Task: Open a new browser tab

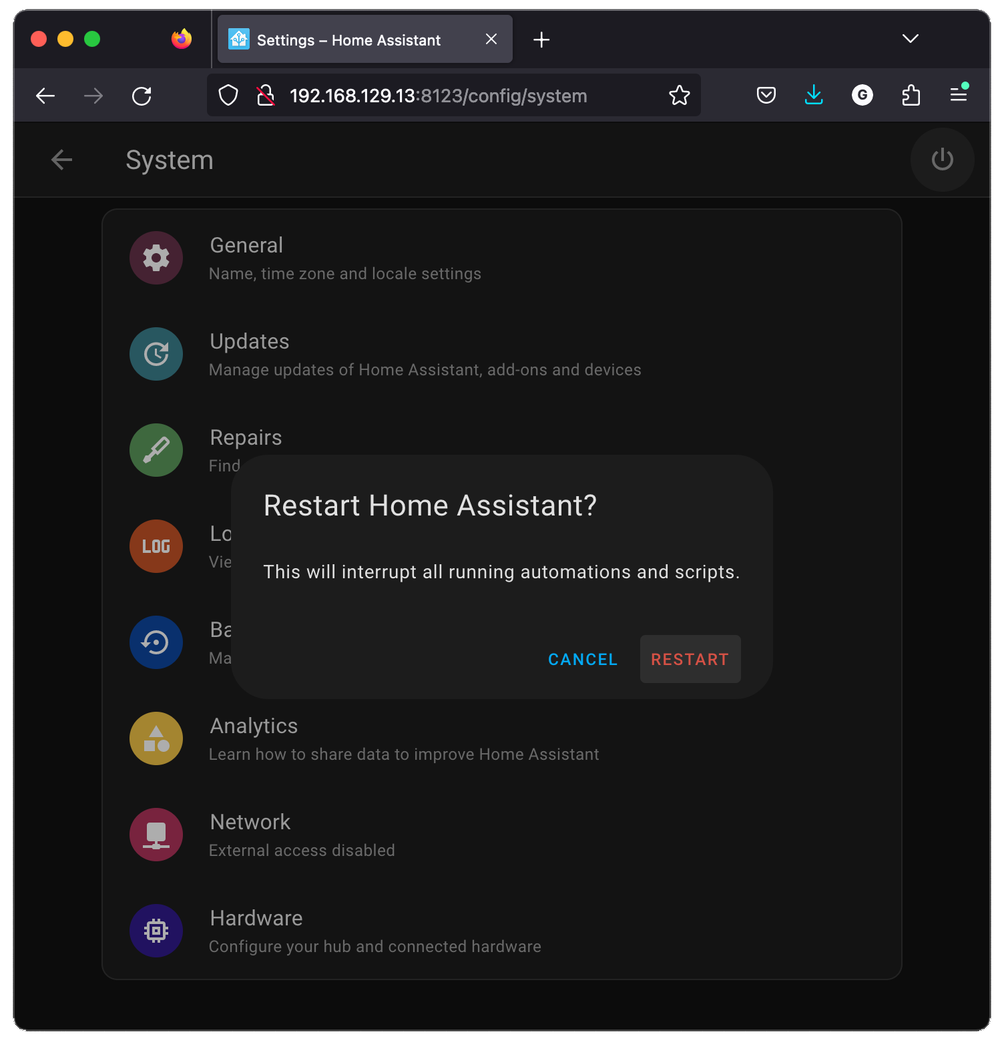Action: click(x=541, y=40)
